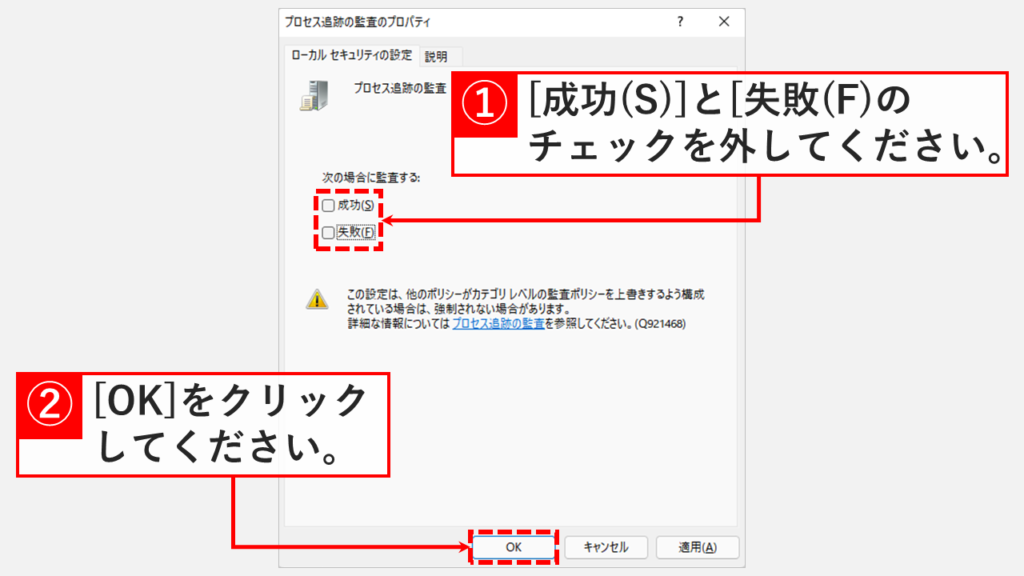Click the 適用(A) button

coord(696,547)
